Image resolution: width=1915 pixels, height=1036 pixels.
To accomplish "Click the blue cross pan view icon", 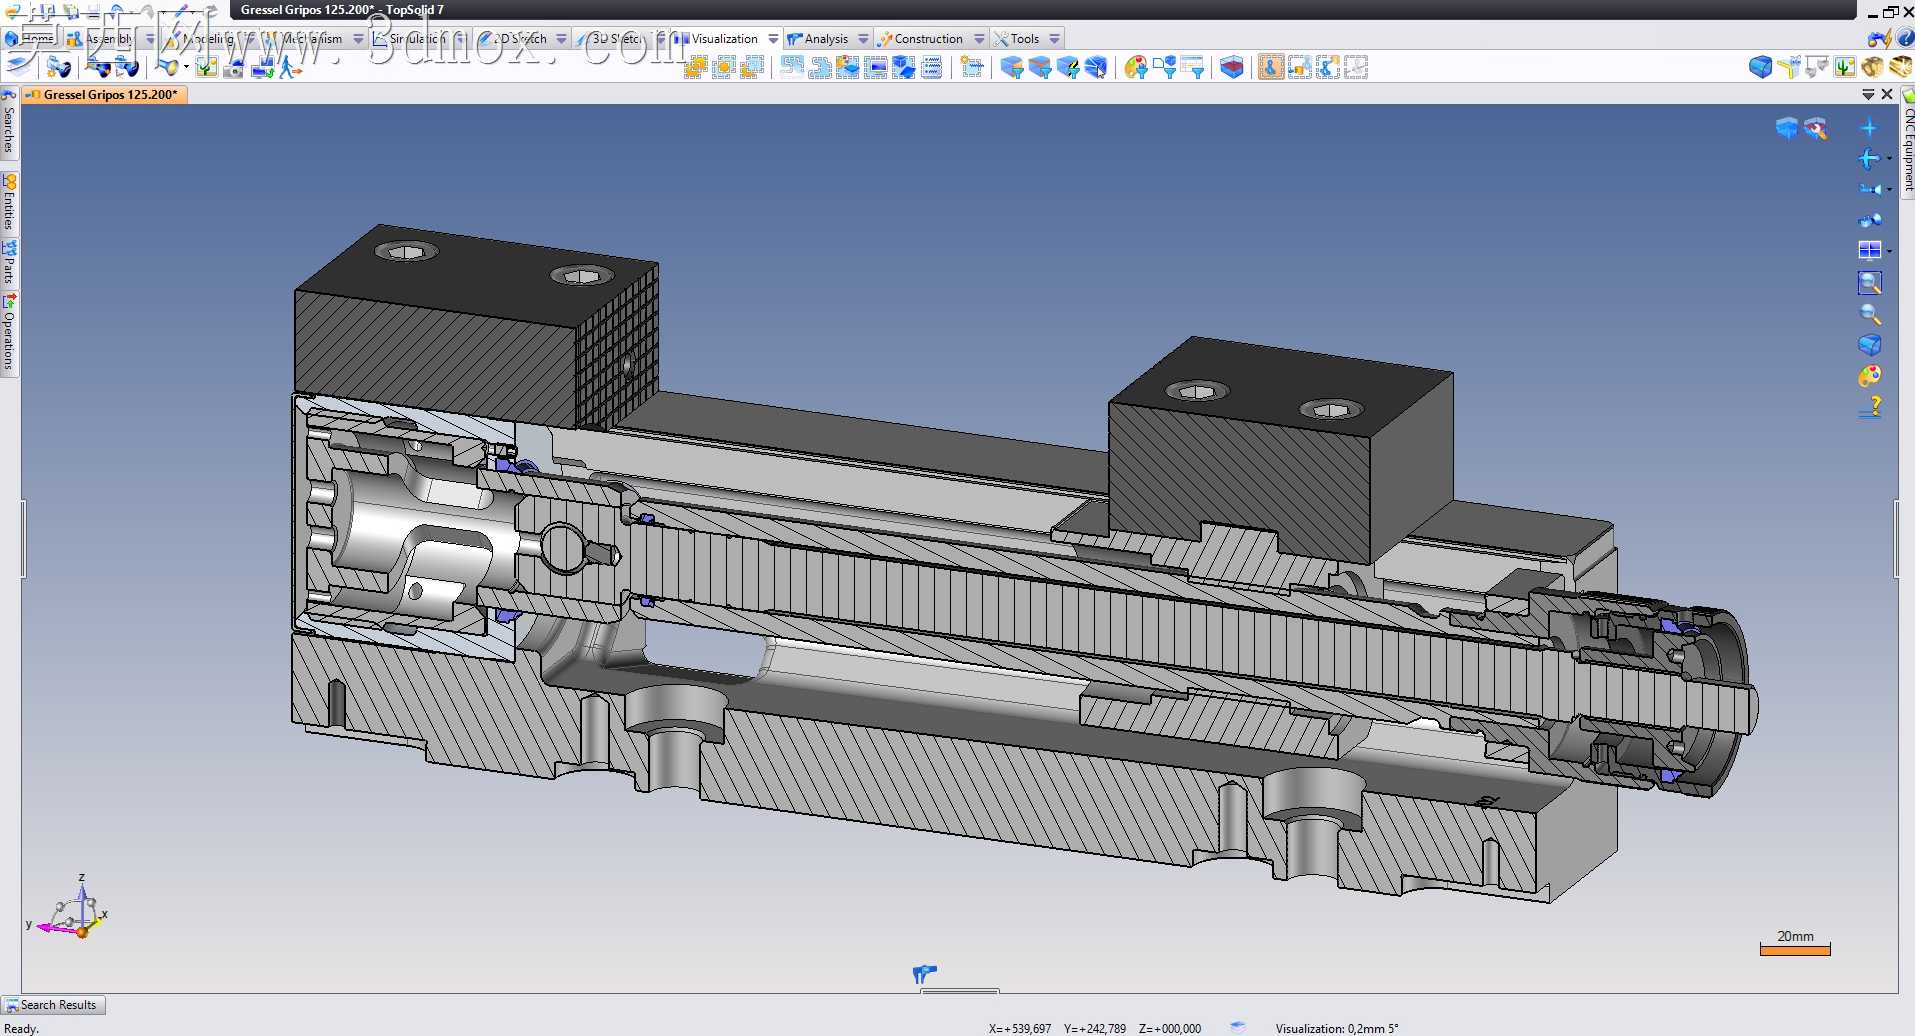I will (1868, 127).
